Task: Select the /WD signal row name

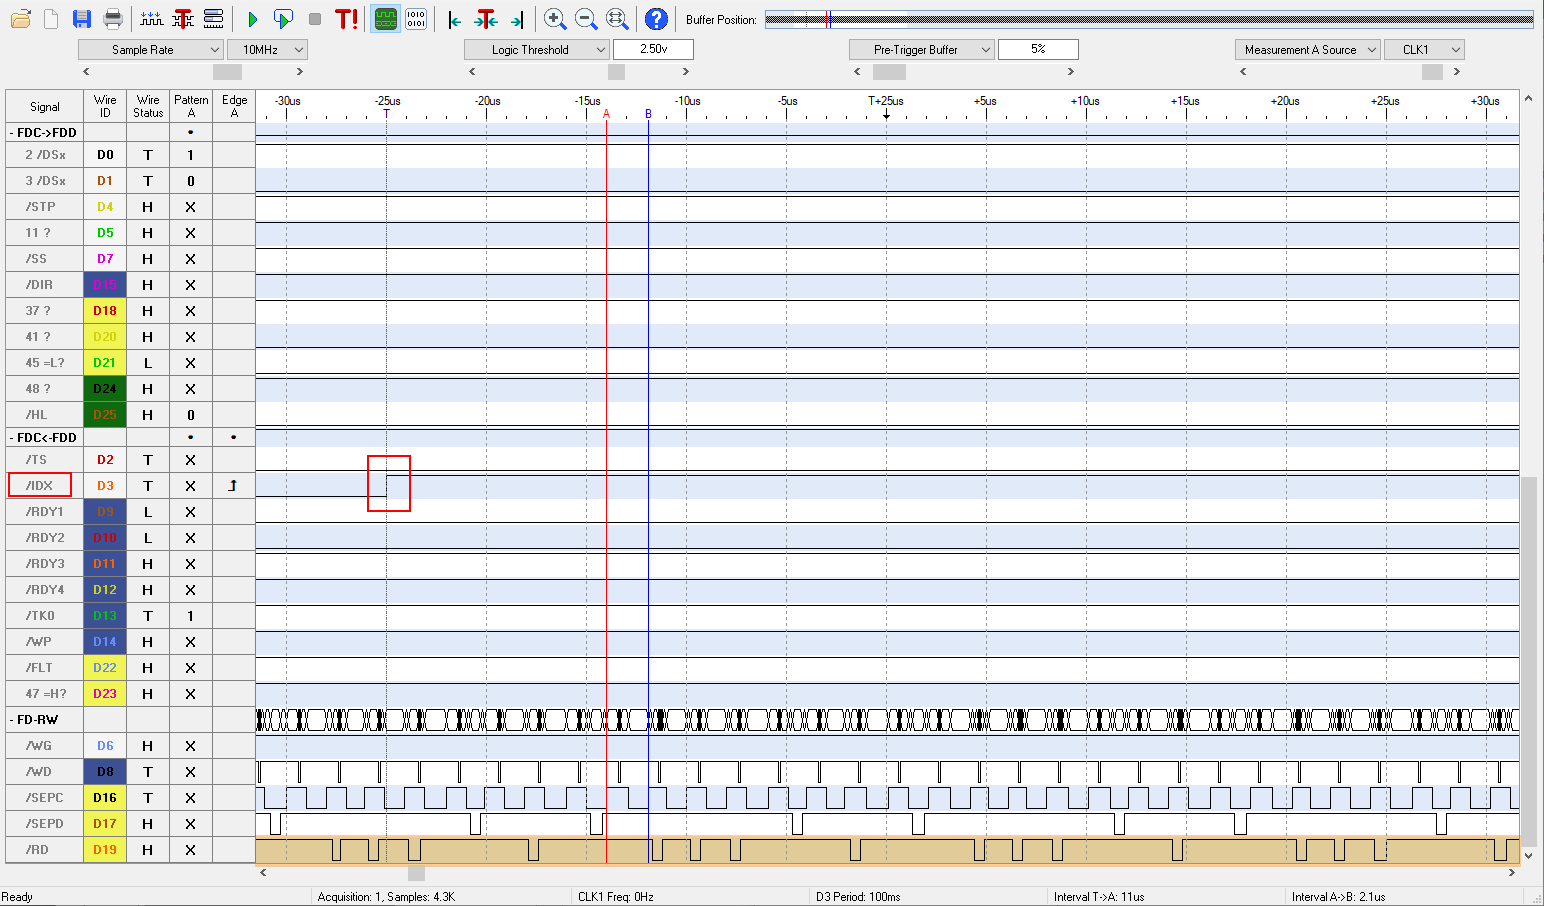Action: (x=40, y=771)
